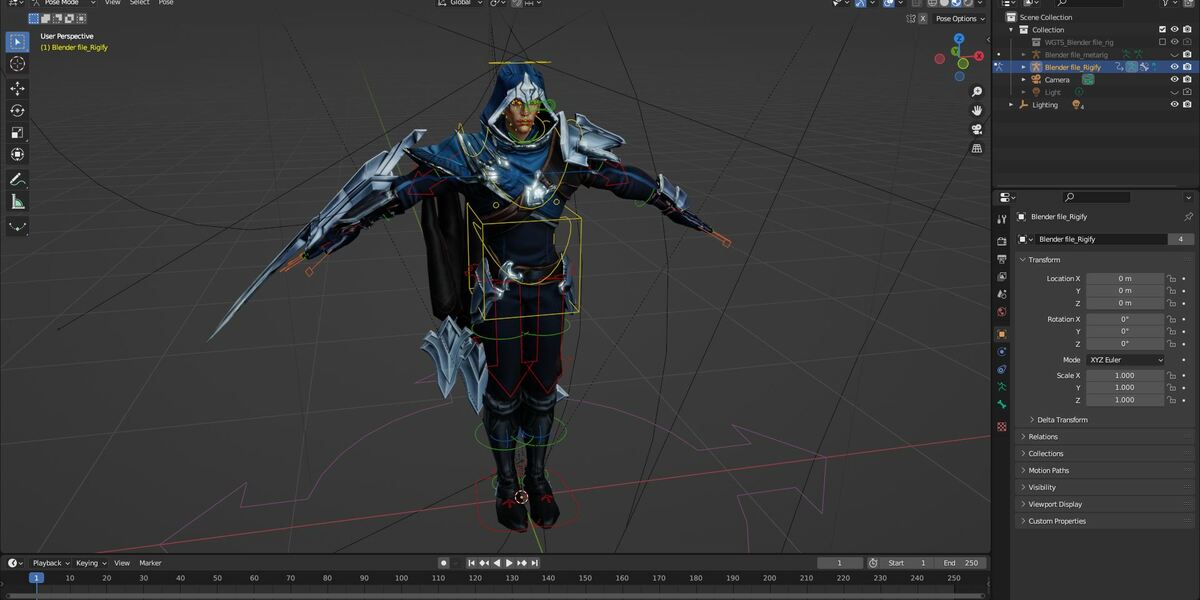This screenshot has height=600, width=1200.
Task: Toggle camera view icon in viewport
Action: click(x=977, y=129)
